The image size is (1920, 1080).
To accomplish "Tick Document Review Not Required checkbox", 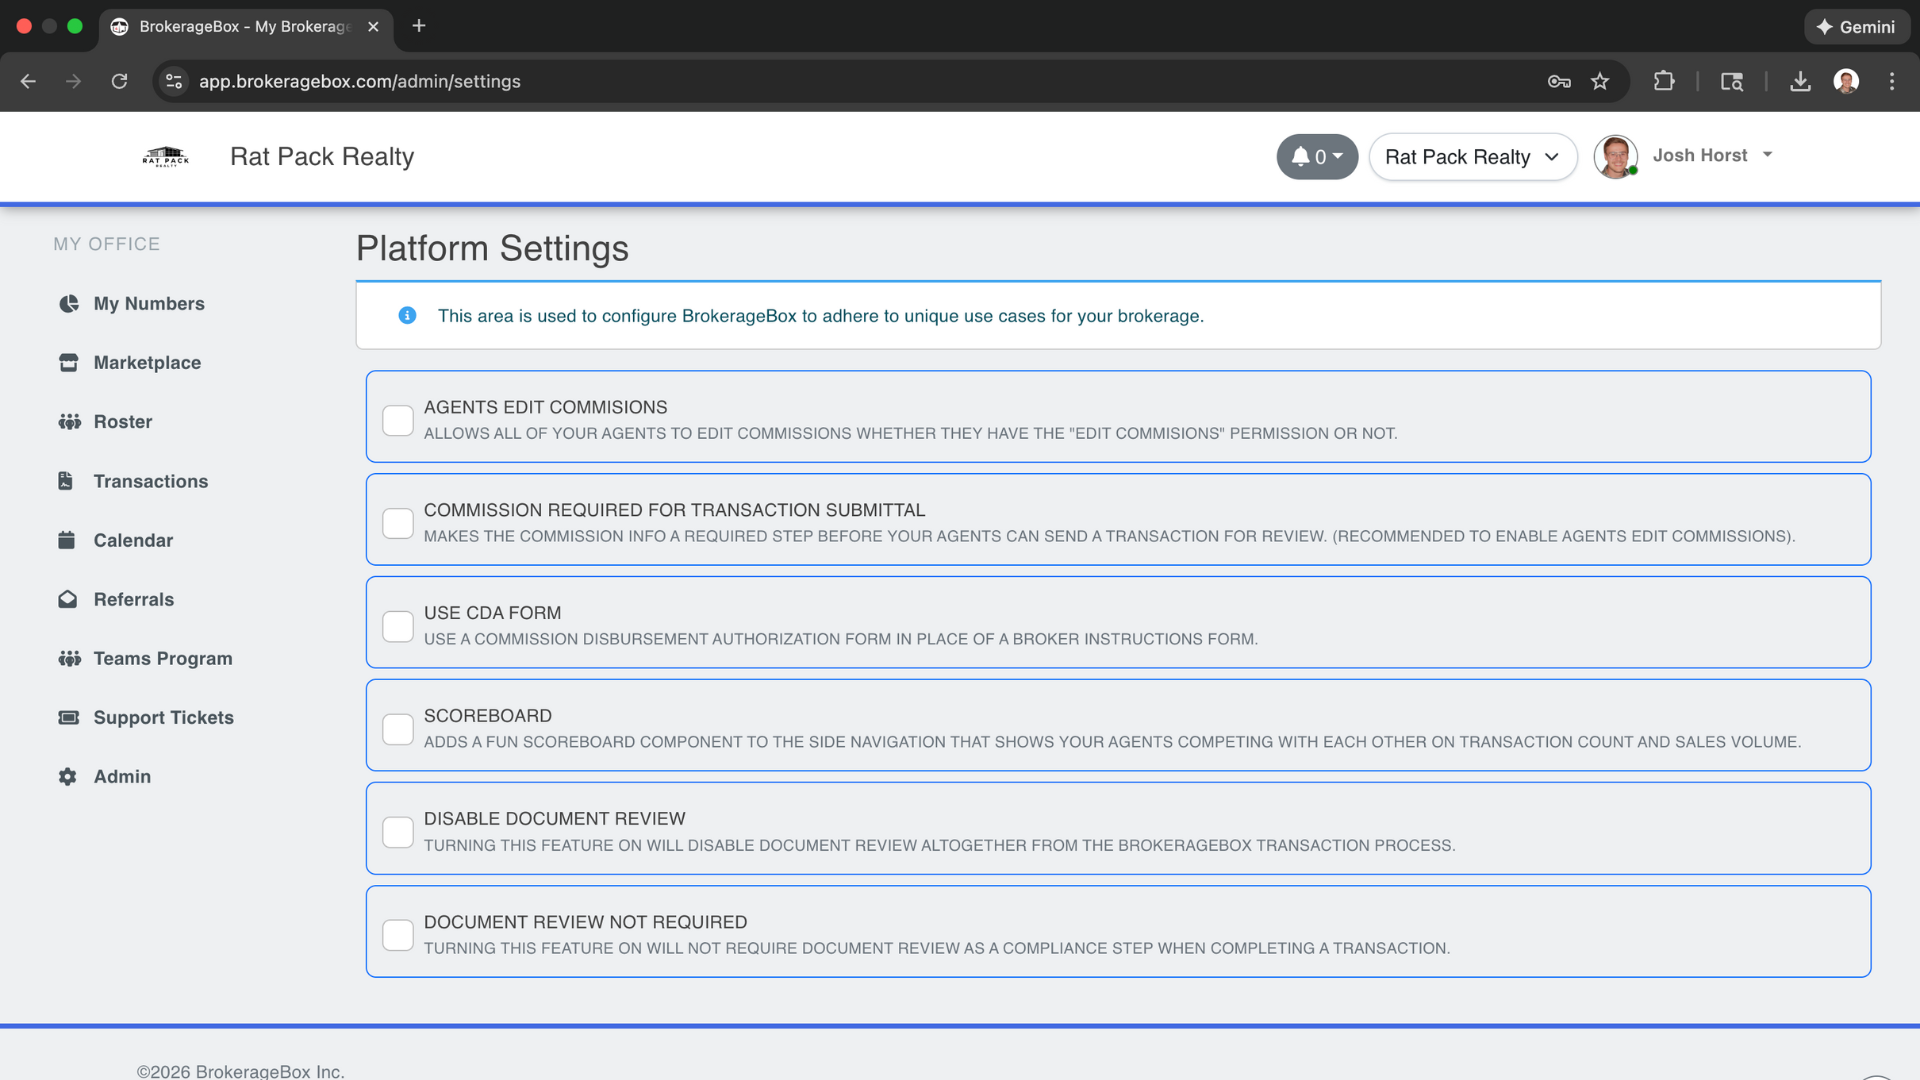I will pos(398,935).
